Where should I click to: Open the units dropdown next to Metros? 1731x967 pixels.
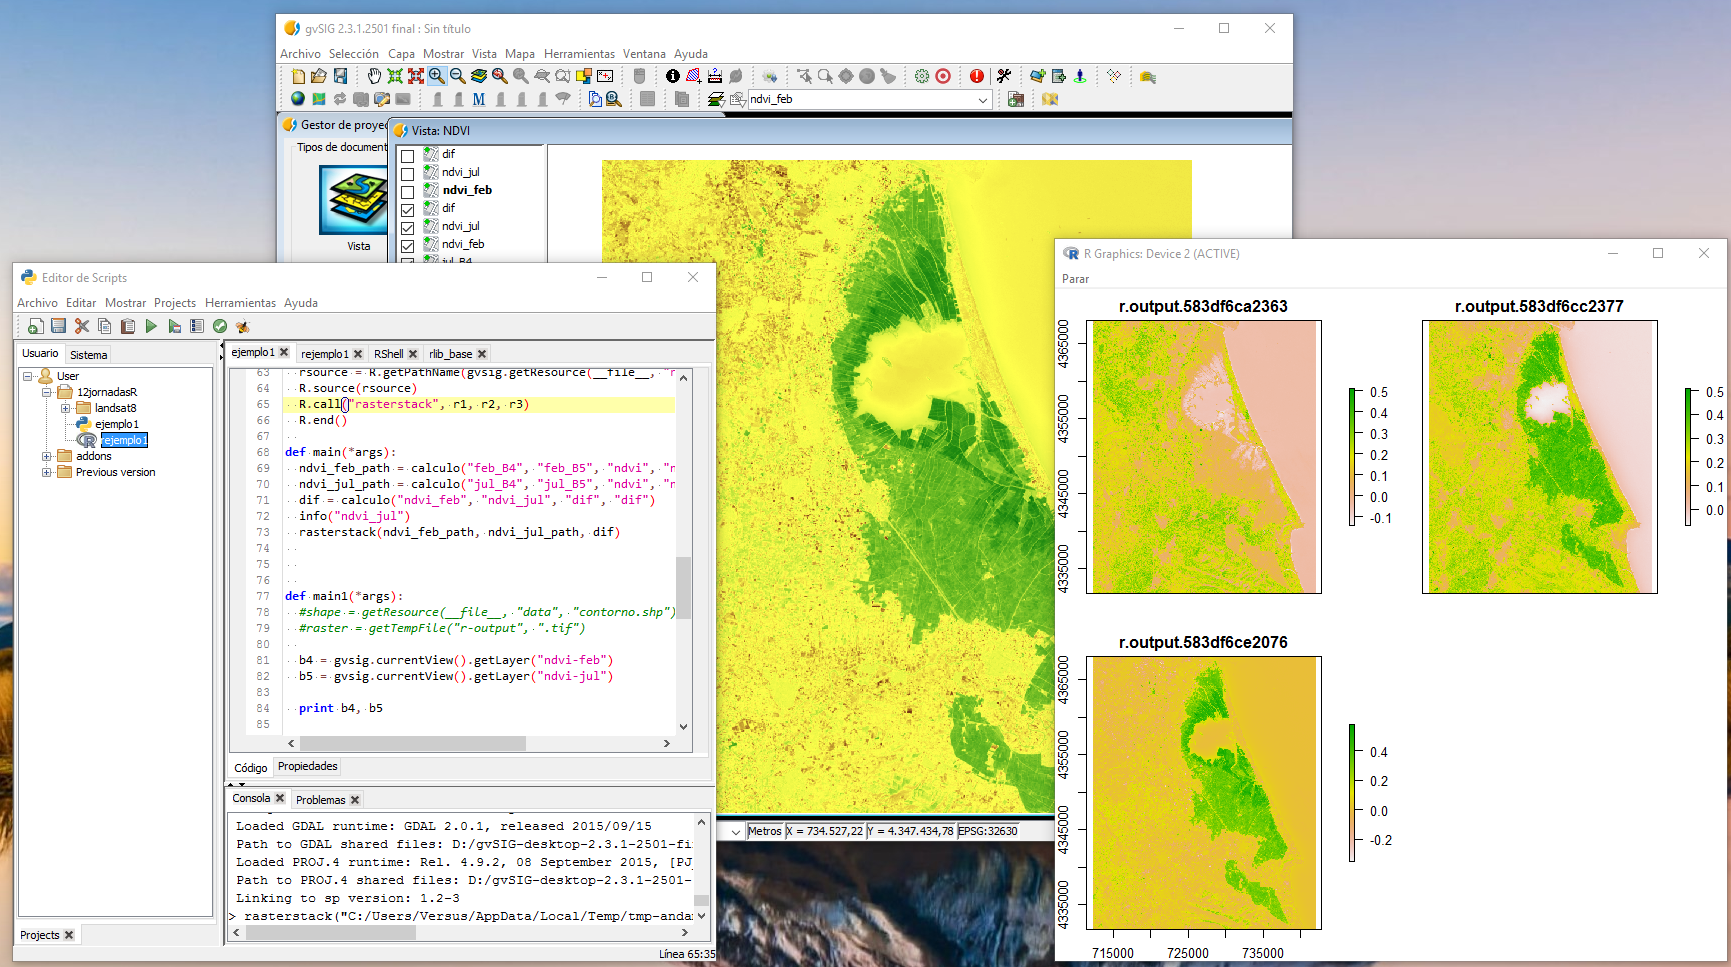click(736, 831)
